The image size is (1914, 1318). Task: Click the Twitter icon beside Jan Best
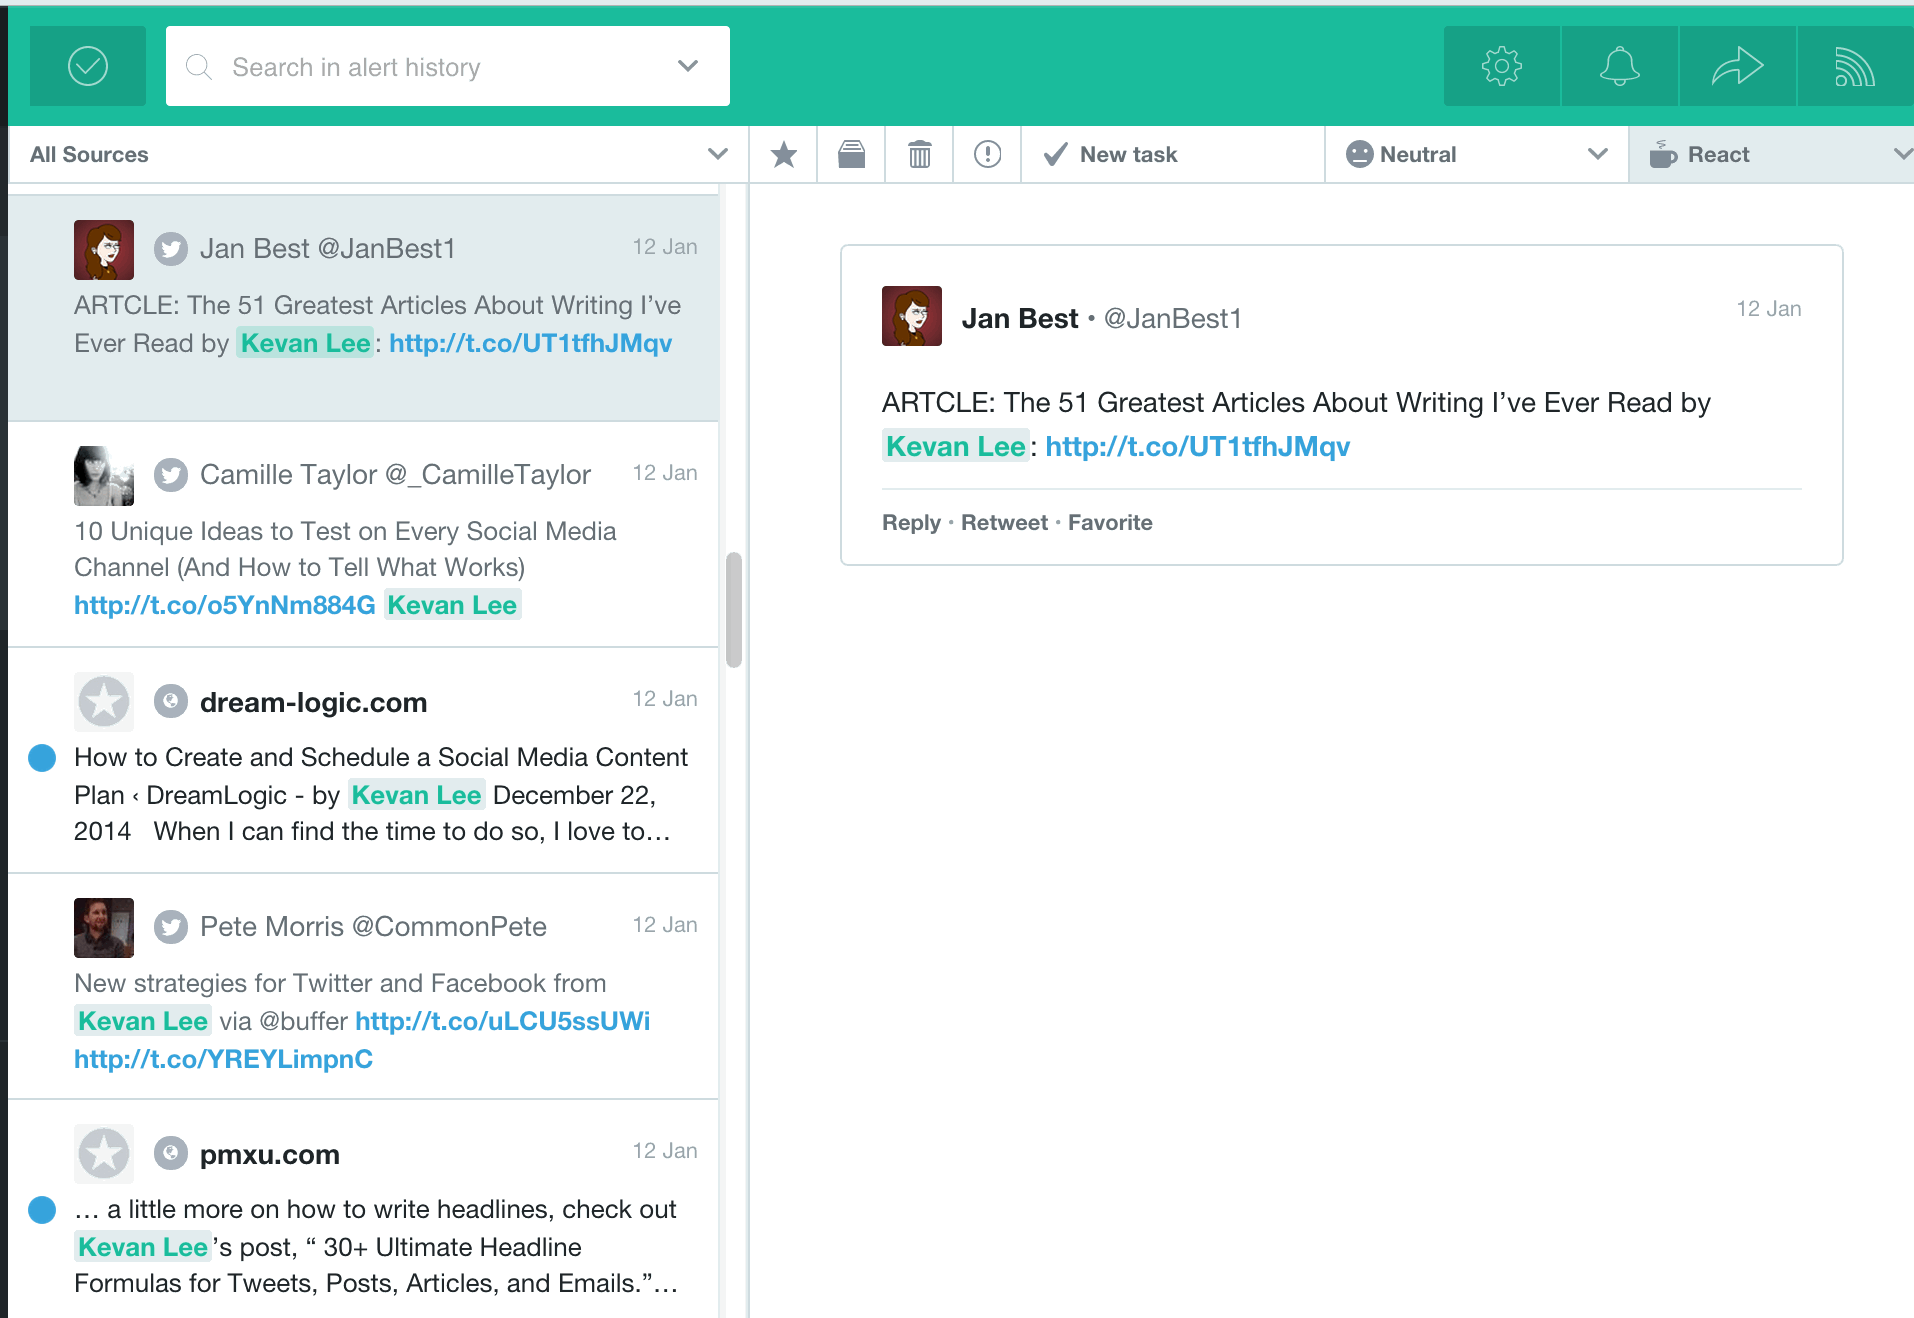(x=171, y=248)
